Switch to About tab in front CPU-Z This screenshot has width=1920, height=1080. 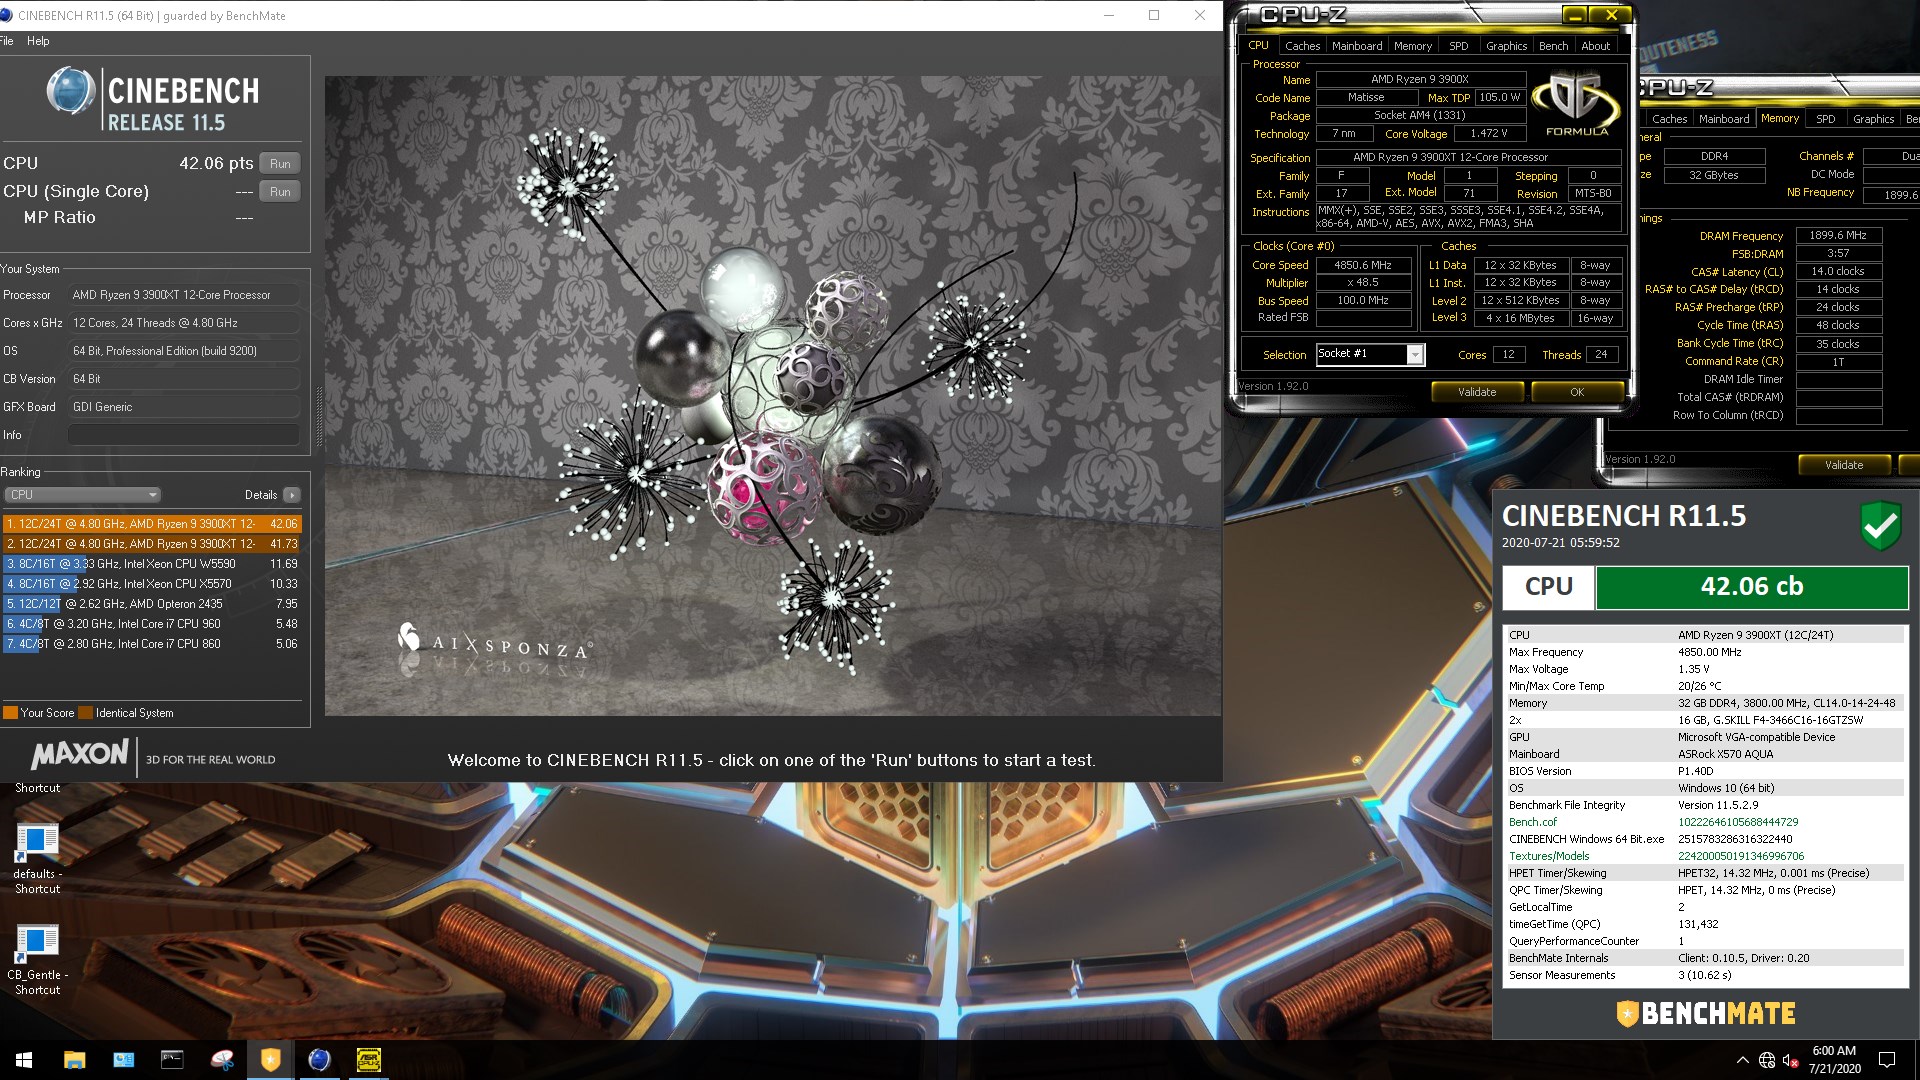pyautogui.click(x=1595, y=46)
